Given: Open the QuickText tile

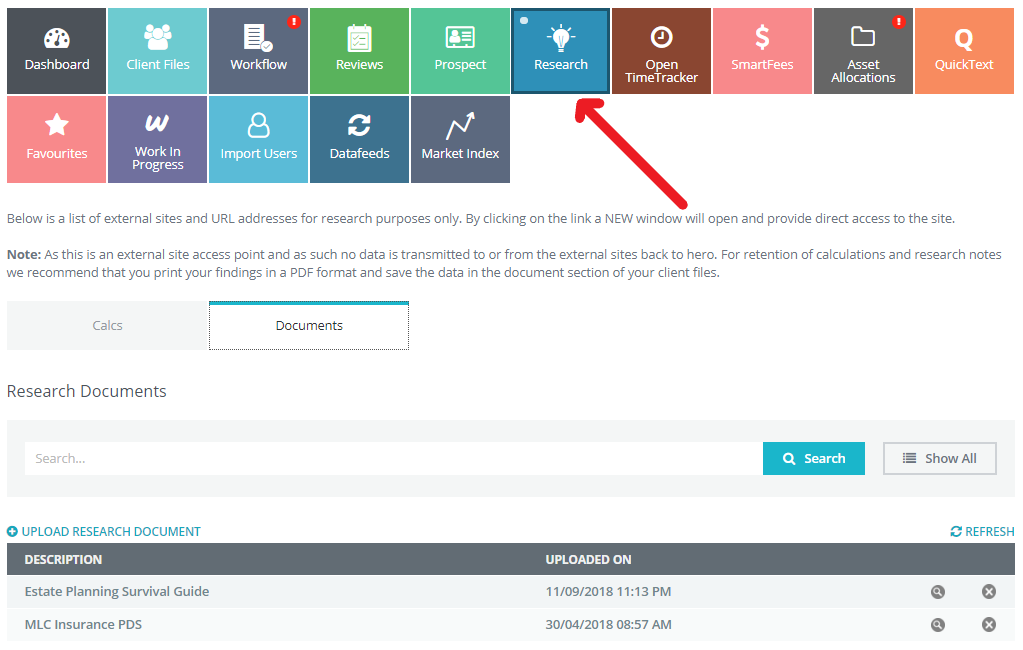Looking at the screenshot, I should pyautogui.click(x=964, y=51).
